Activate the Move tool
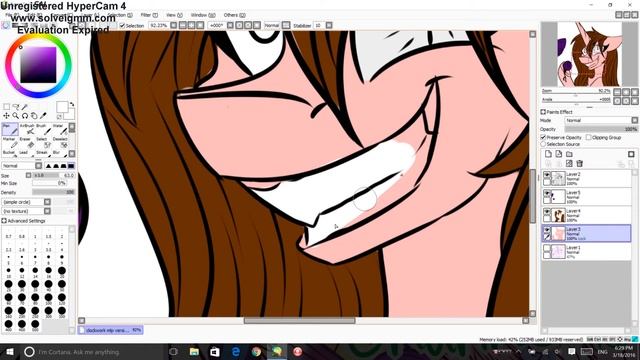The image size is (640, 360). (7, 116)
